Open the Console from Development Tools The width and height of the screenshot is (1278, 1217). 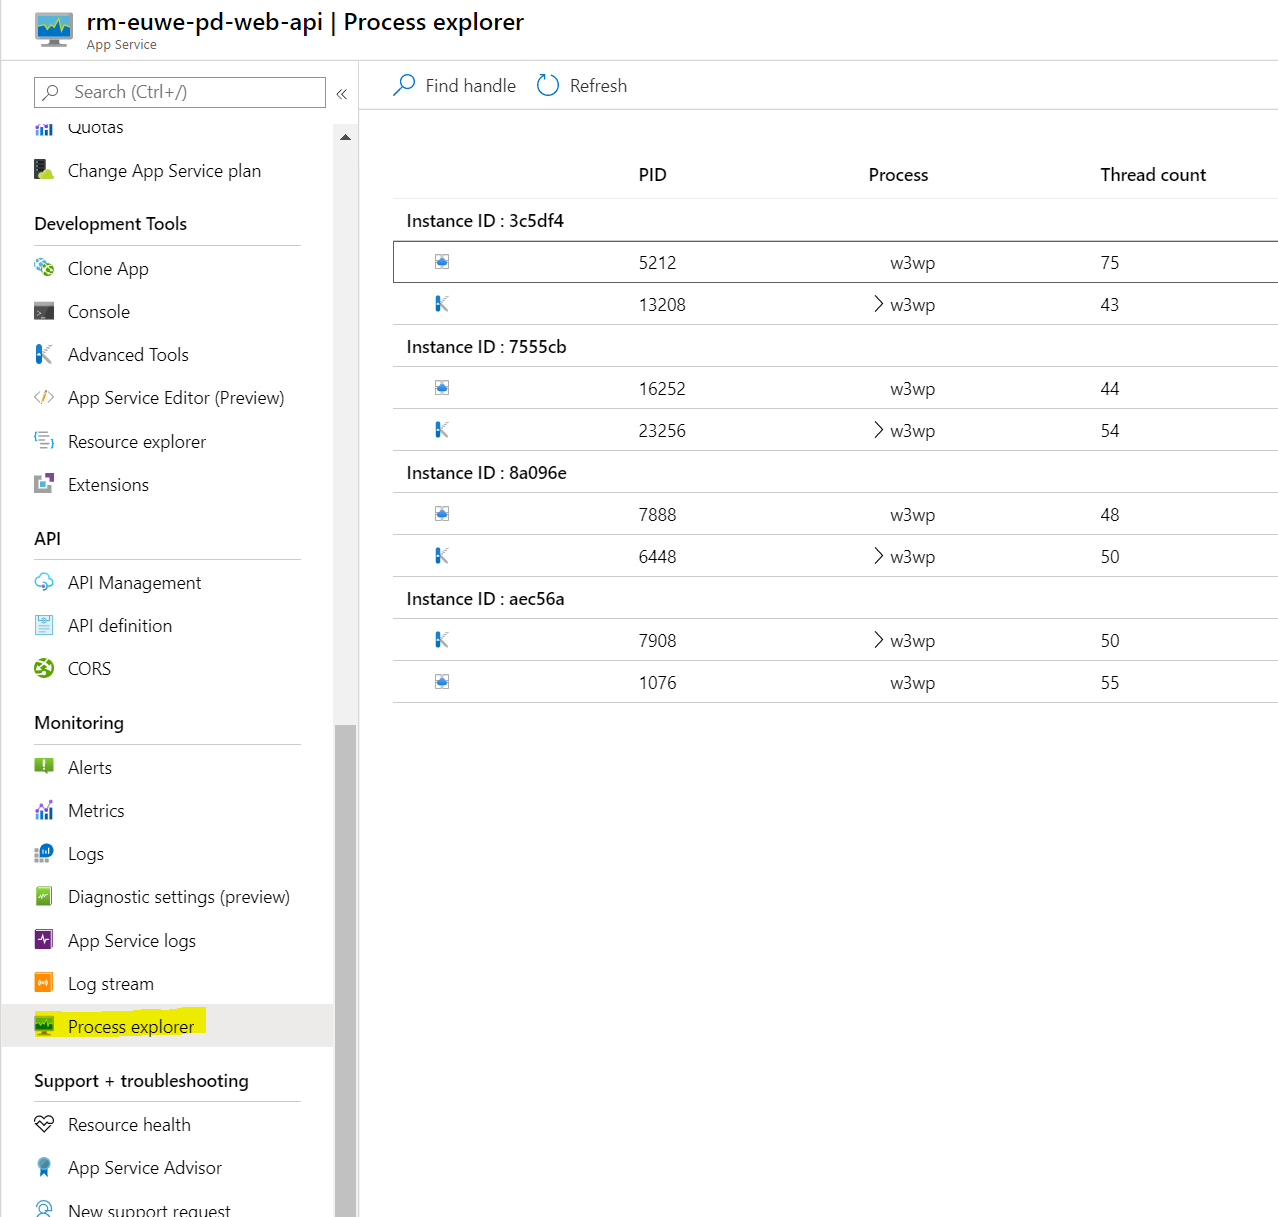pos(97,311)
